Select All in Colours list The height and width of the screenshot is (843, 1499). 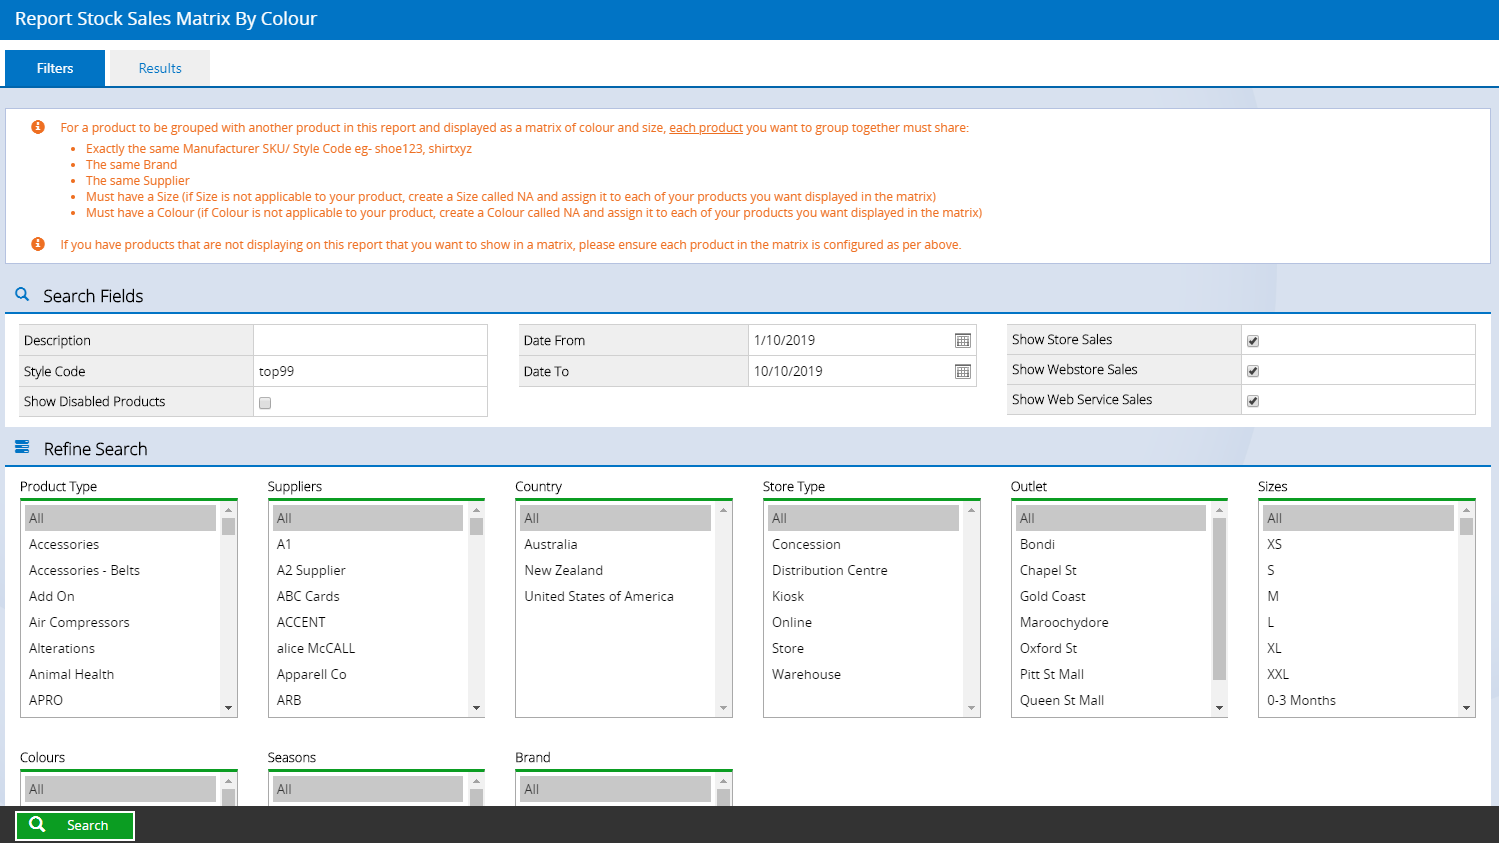(120, 789)
